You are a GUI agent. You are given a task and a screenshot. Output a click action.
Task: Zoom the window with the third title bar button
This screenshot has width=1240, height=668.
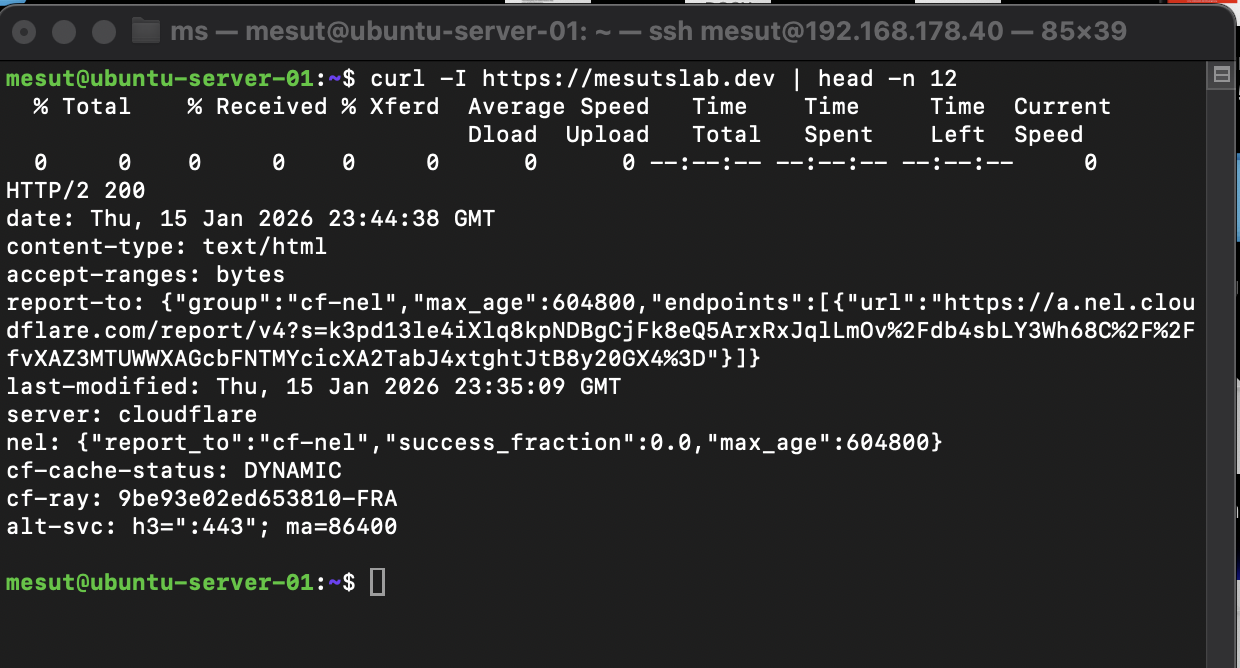(101, 32)
